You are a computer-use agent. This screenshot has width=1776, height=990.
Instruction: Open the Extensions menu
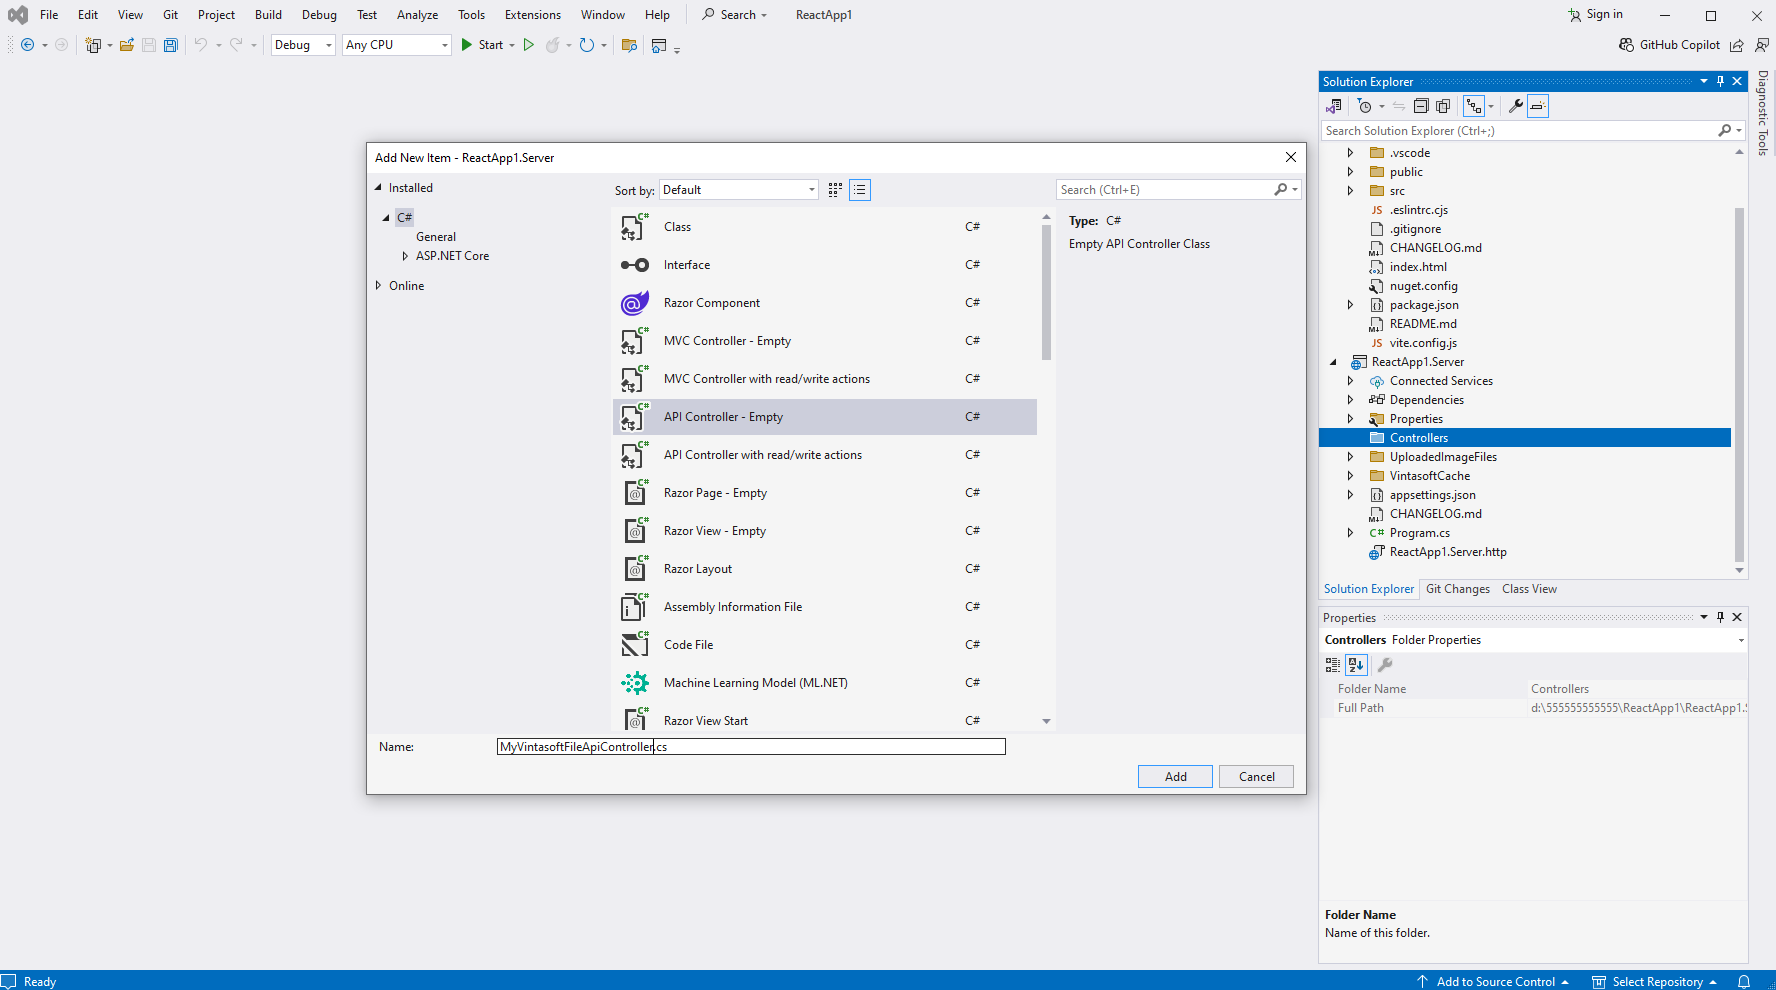pos(532,15)
